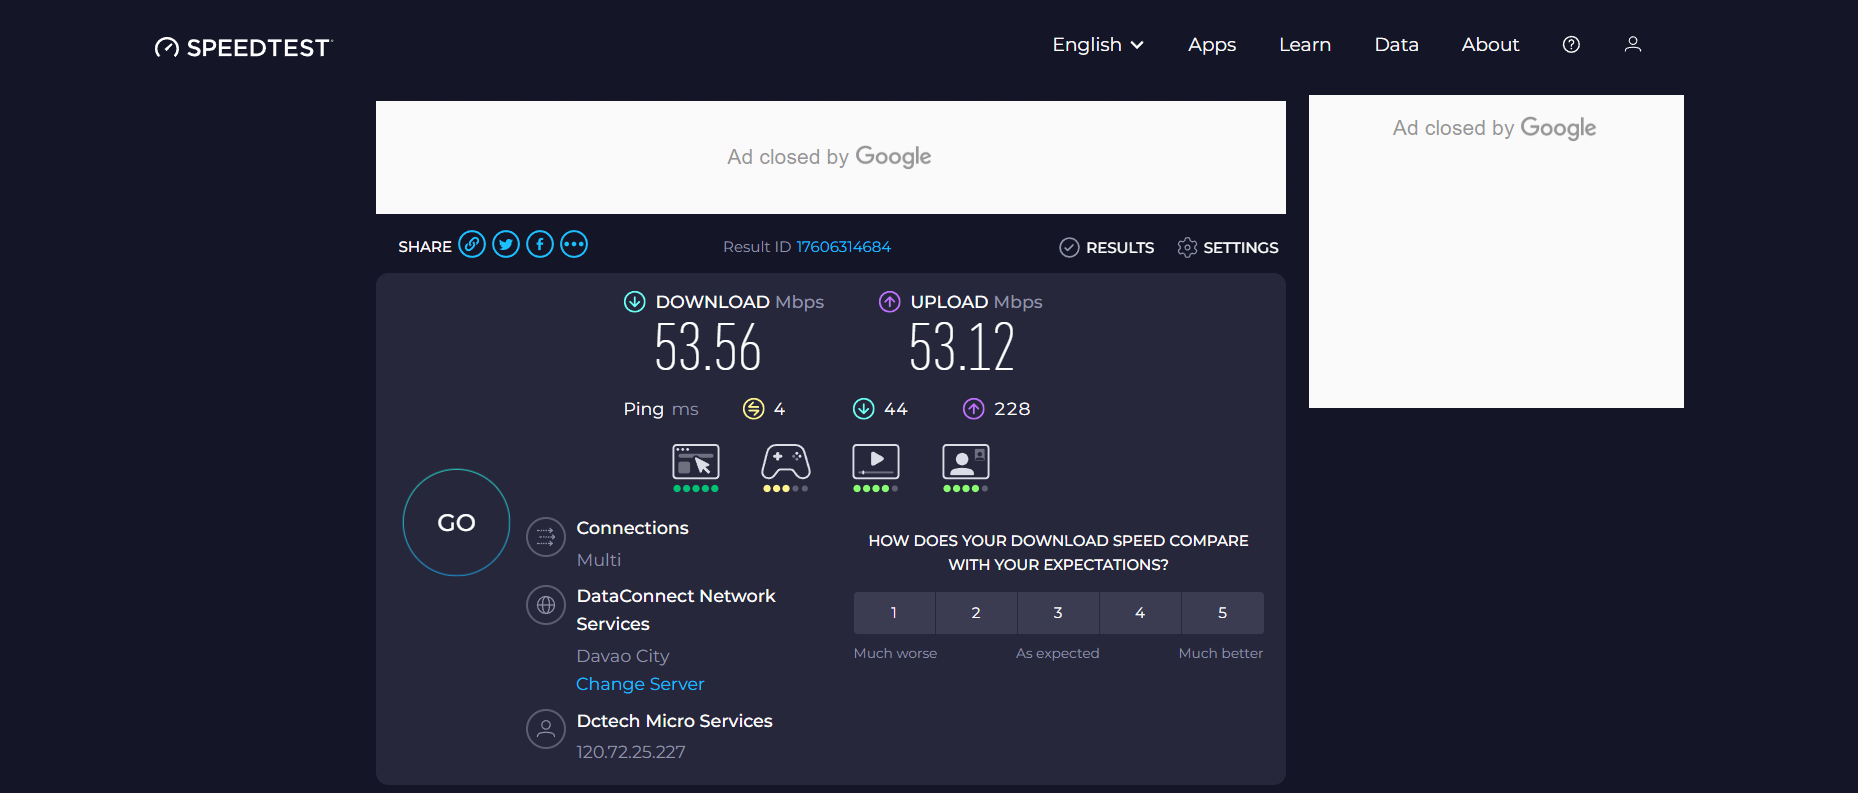This screenshot has height=793, width=1858.
Task: Rate download speed as 4
Action: click(1140, 613)
